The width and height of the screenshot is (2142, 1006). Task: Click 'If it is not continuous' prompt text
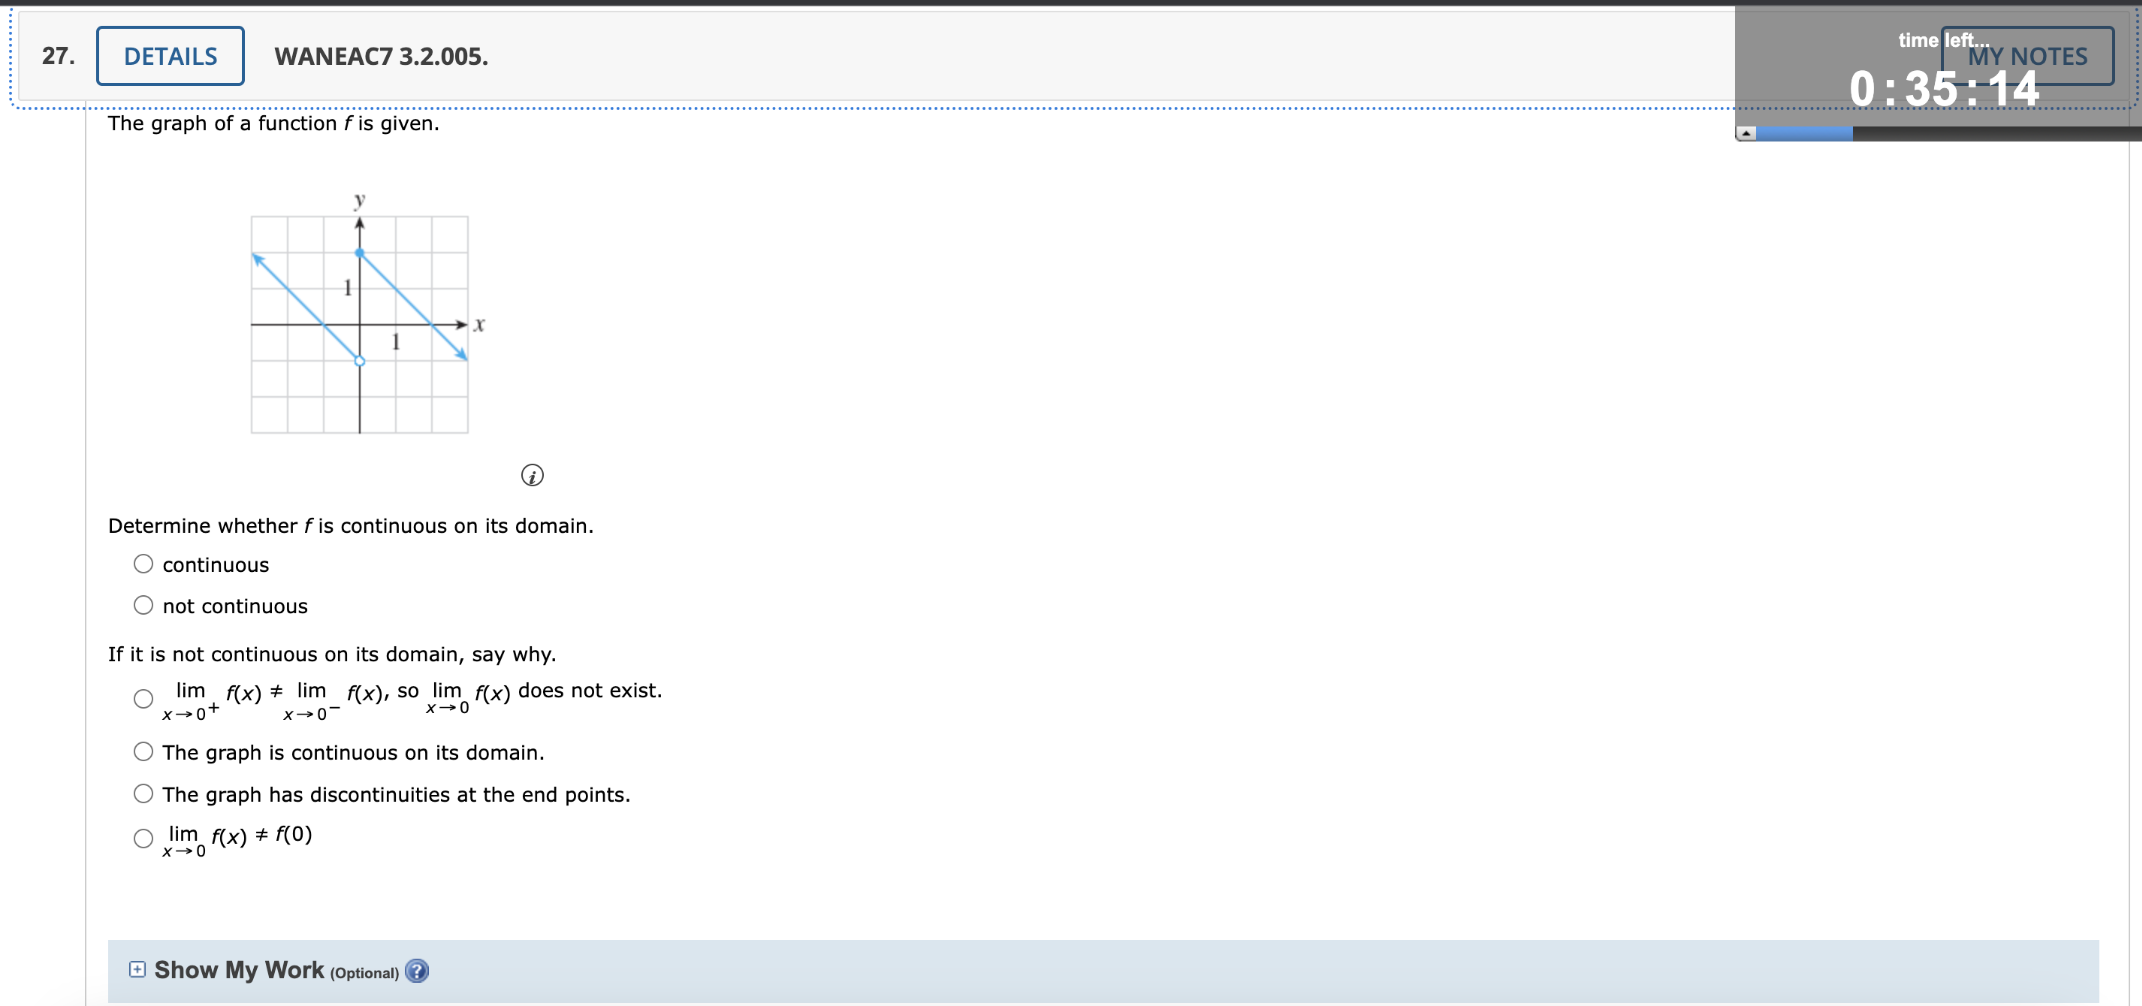click(x=332, y=654)
